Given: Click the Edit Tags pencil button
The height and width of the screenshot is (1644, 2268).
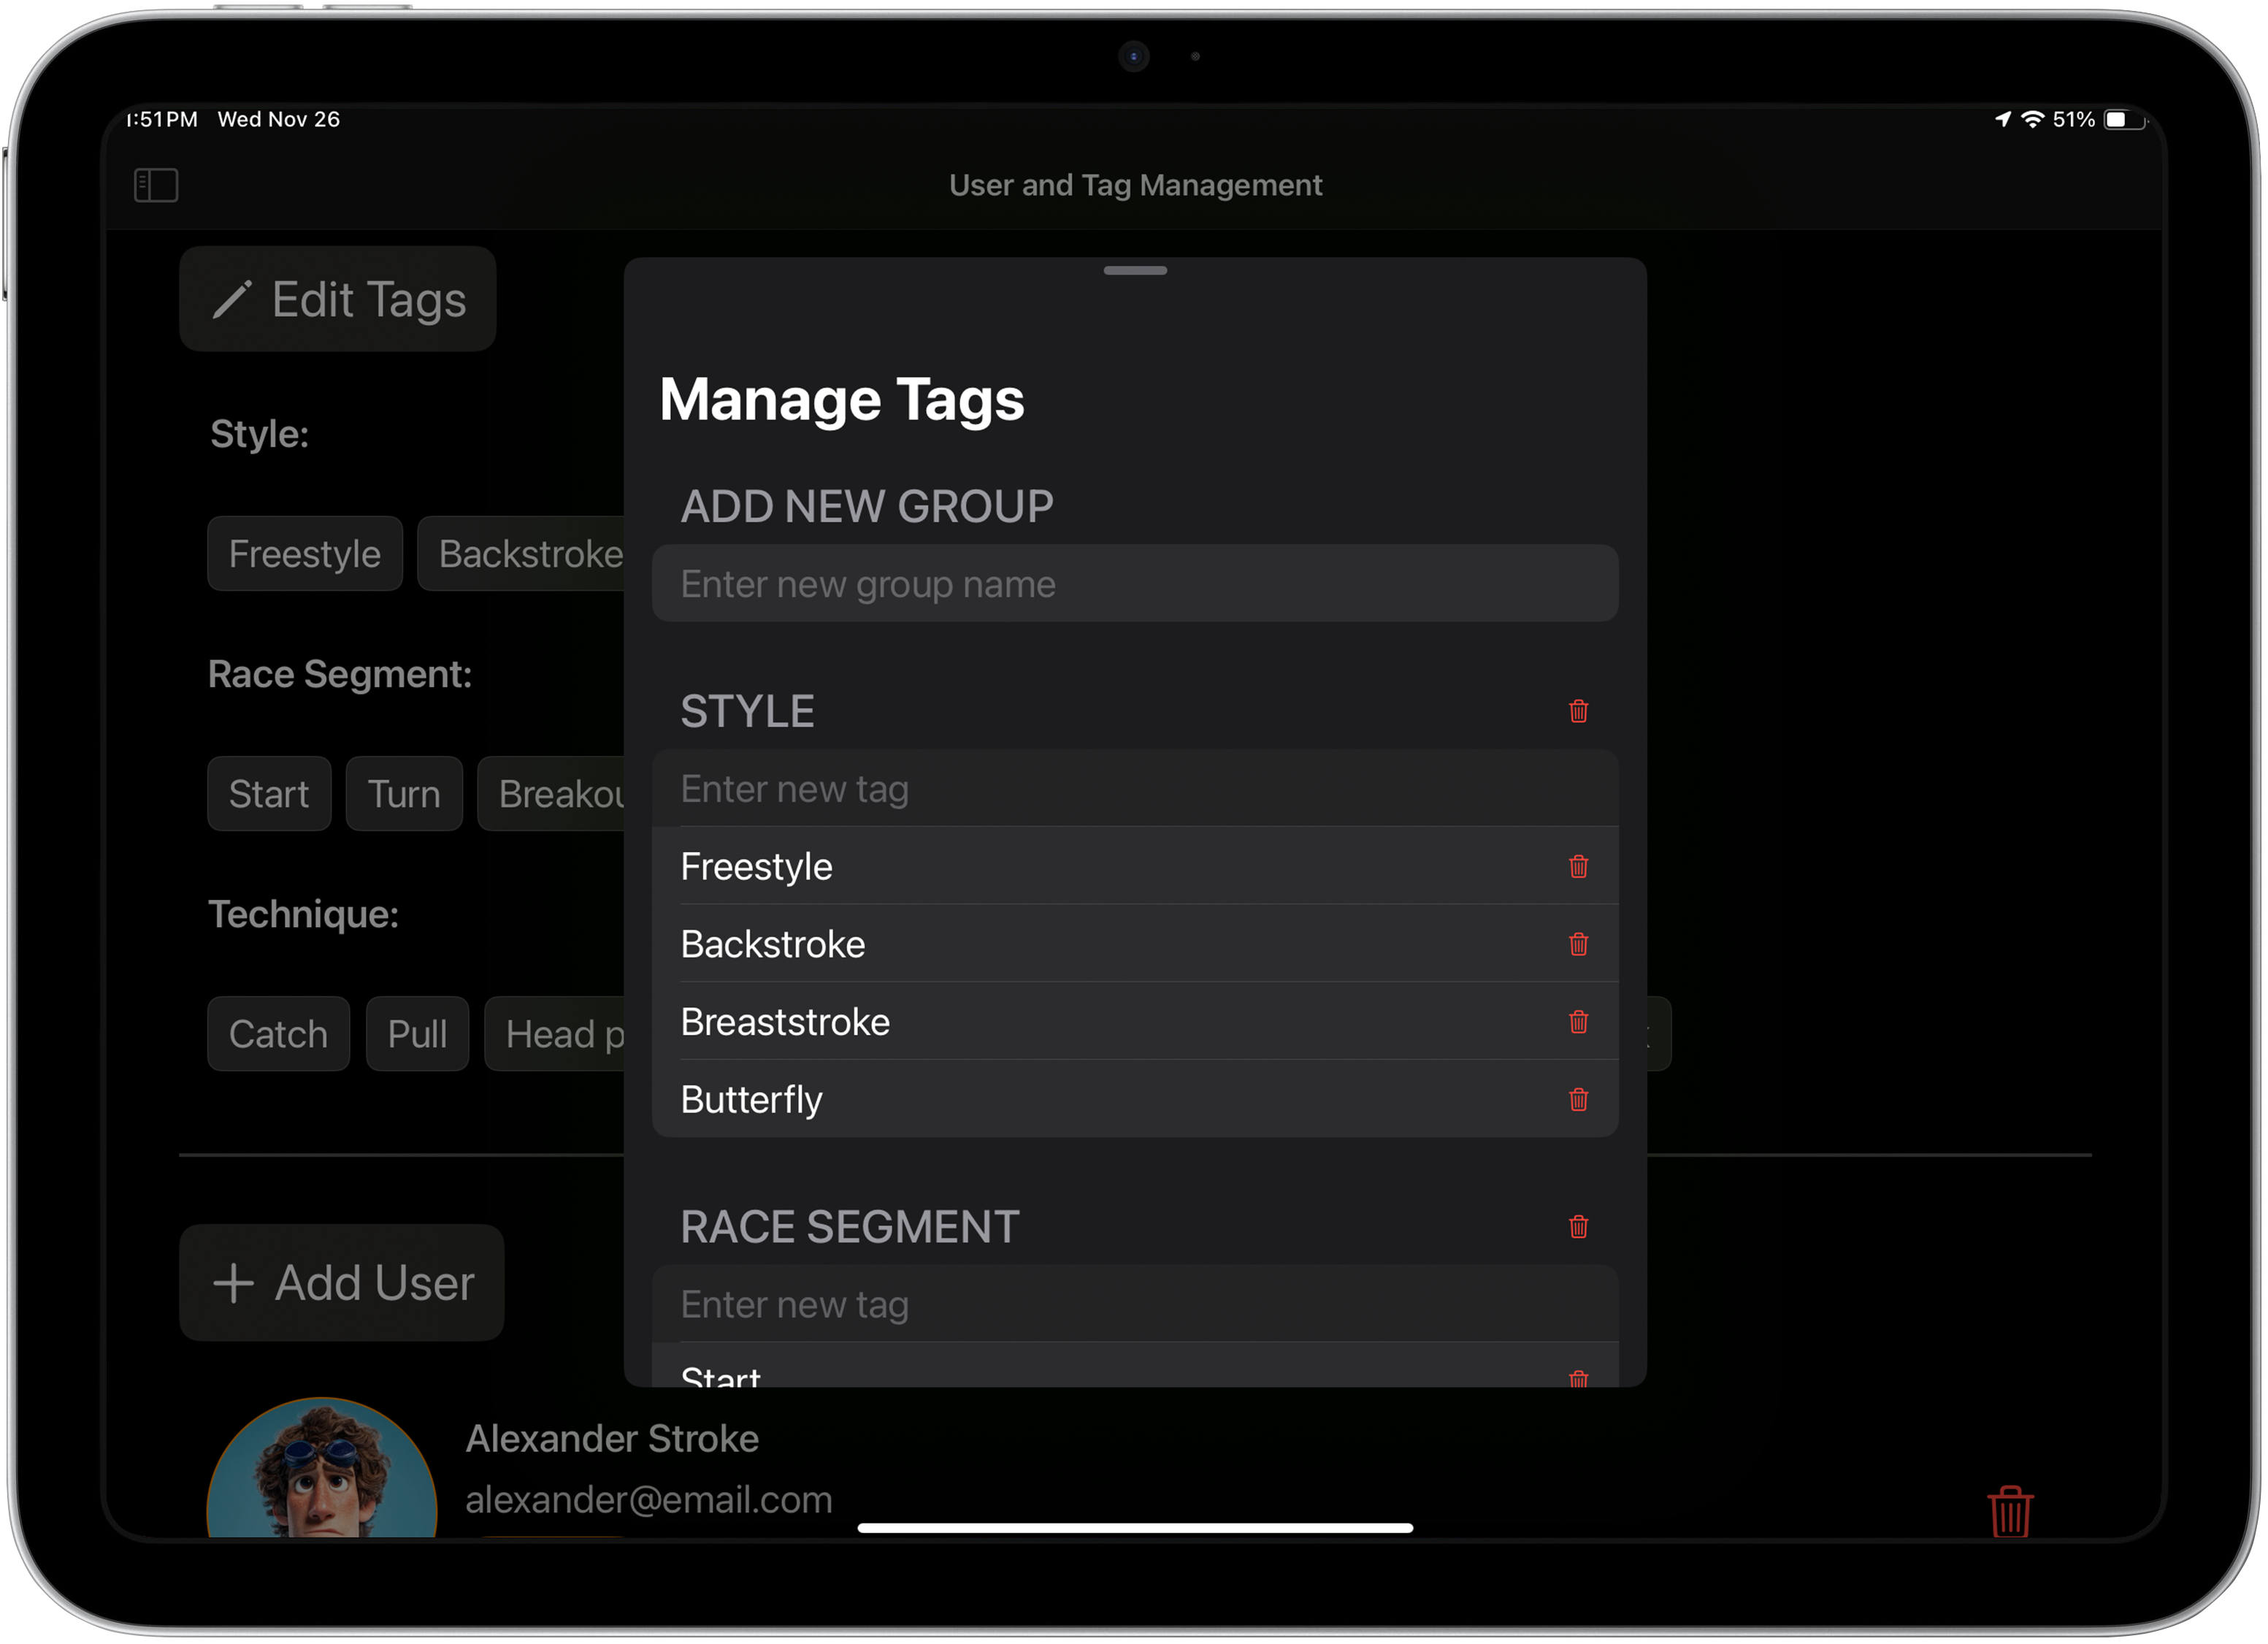Looking at the screenshot, I should coord(338,300).
